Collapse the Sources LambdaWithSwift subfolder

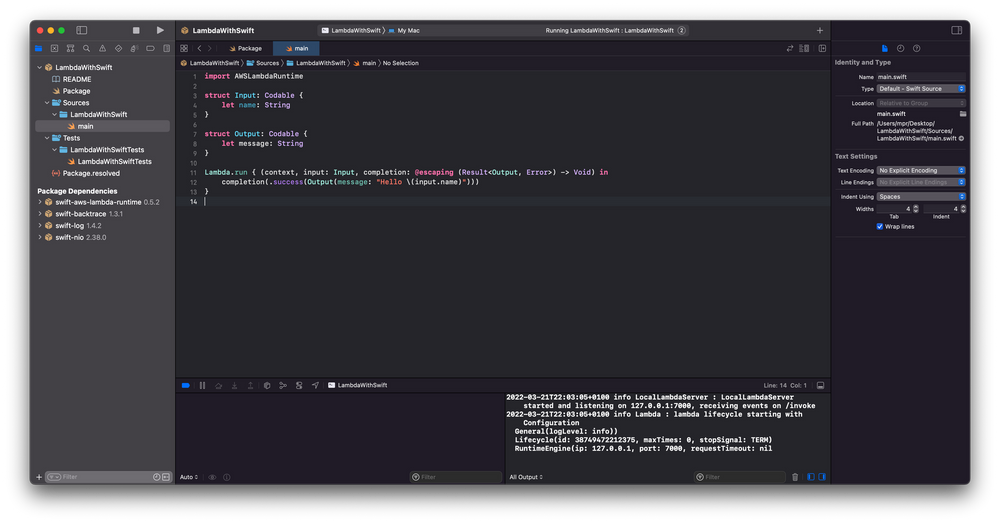coord(55,115)
